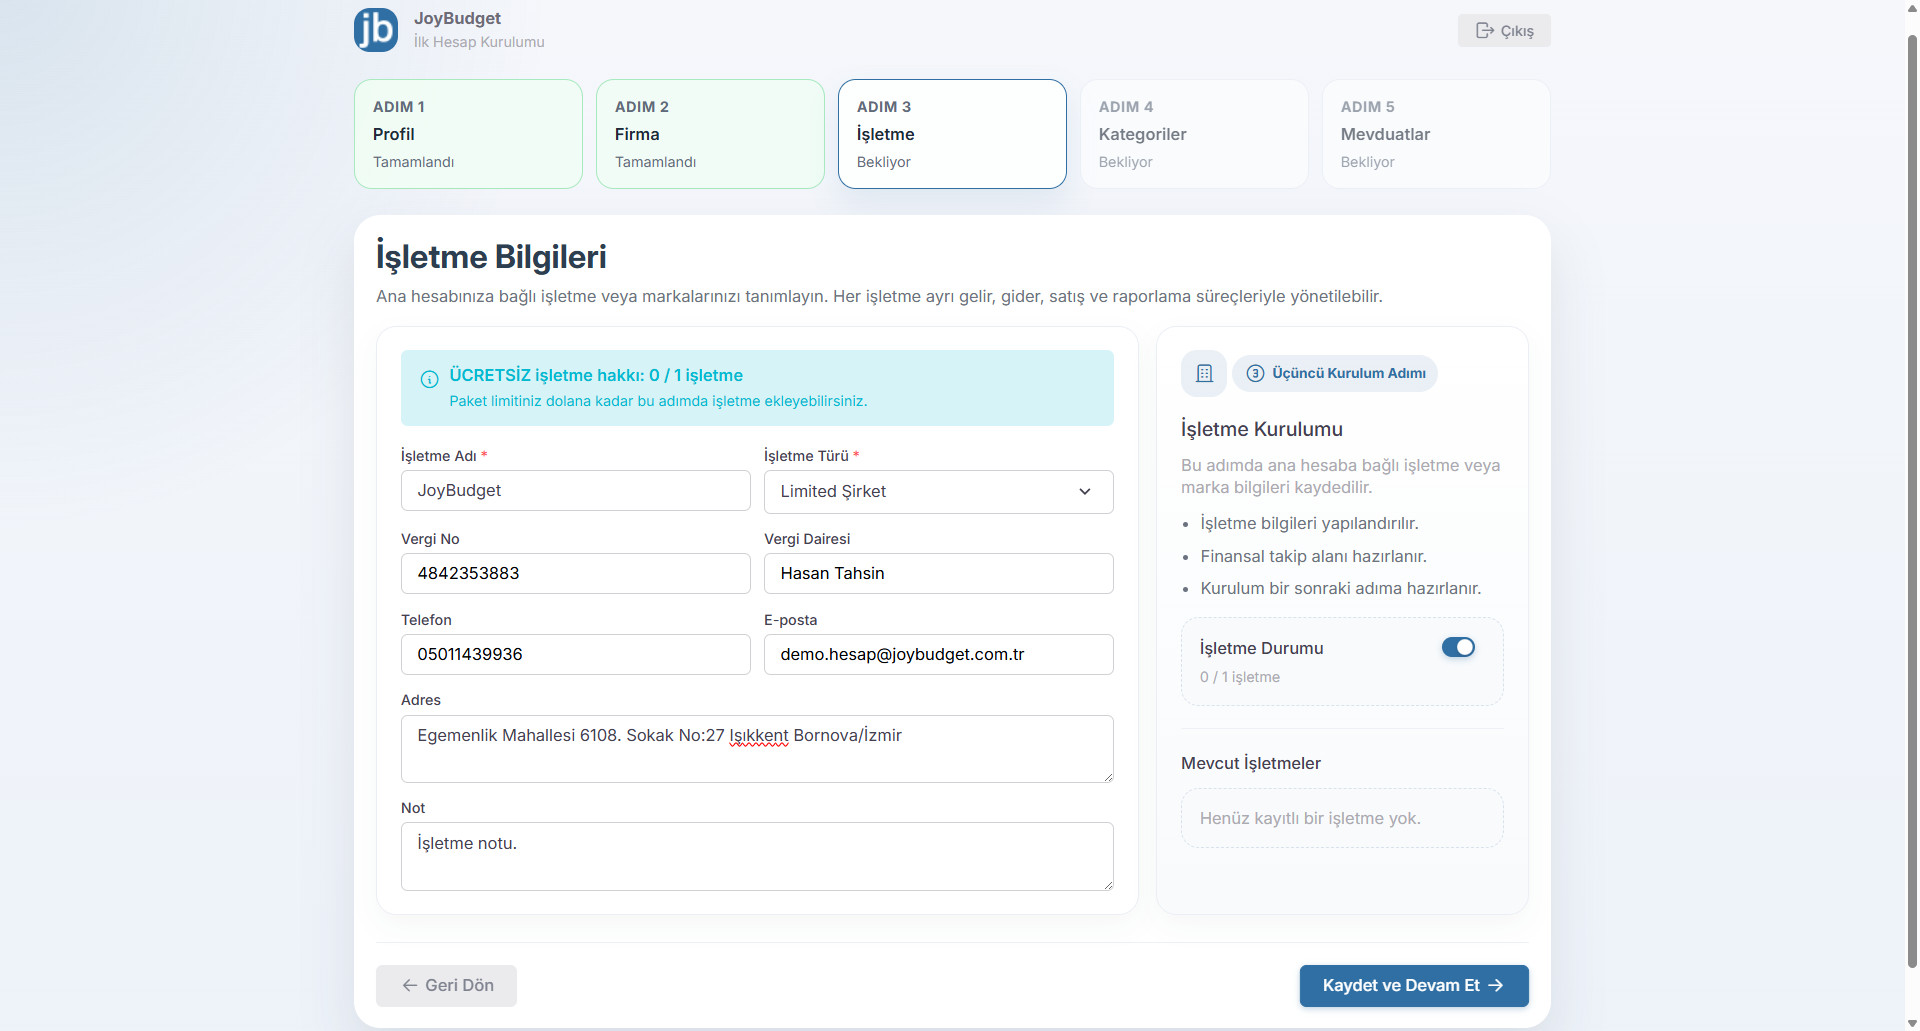Screen dimensions: 1920x1031
Task: Click inside the Adres text area
Action: pyautogui.click(x=757, y=749)
